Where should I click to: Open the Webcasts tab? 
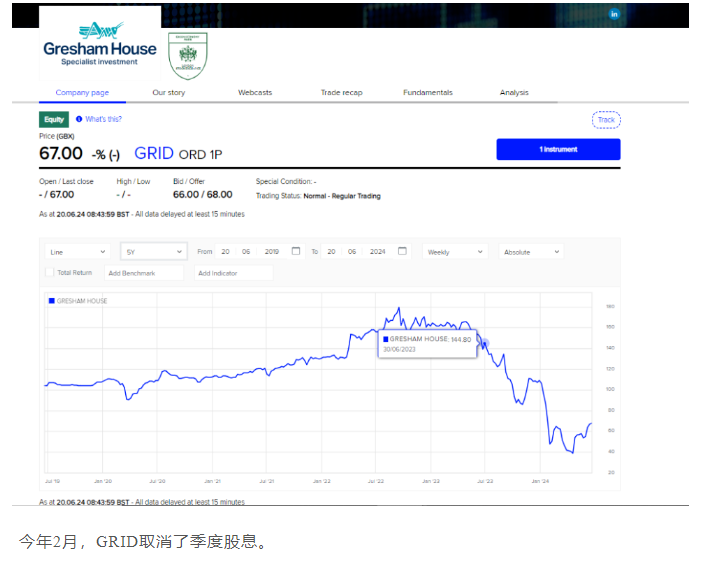255,92
